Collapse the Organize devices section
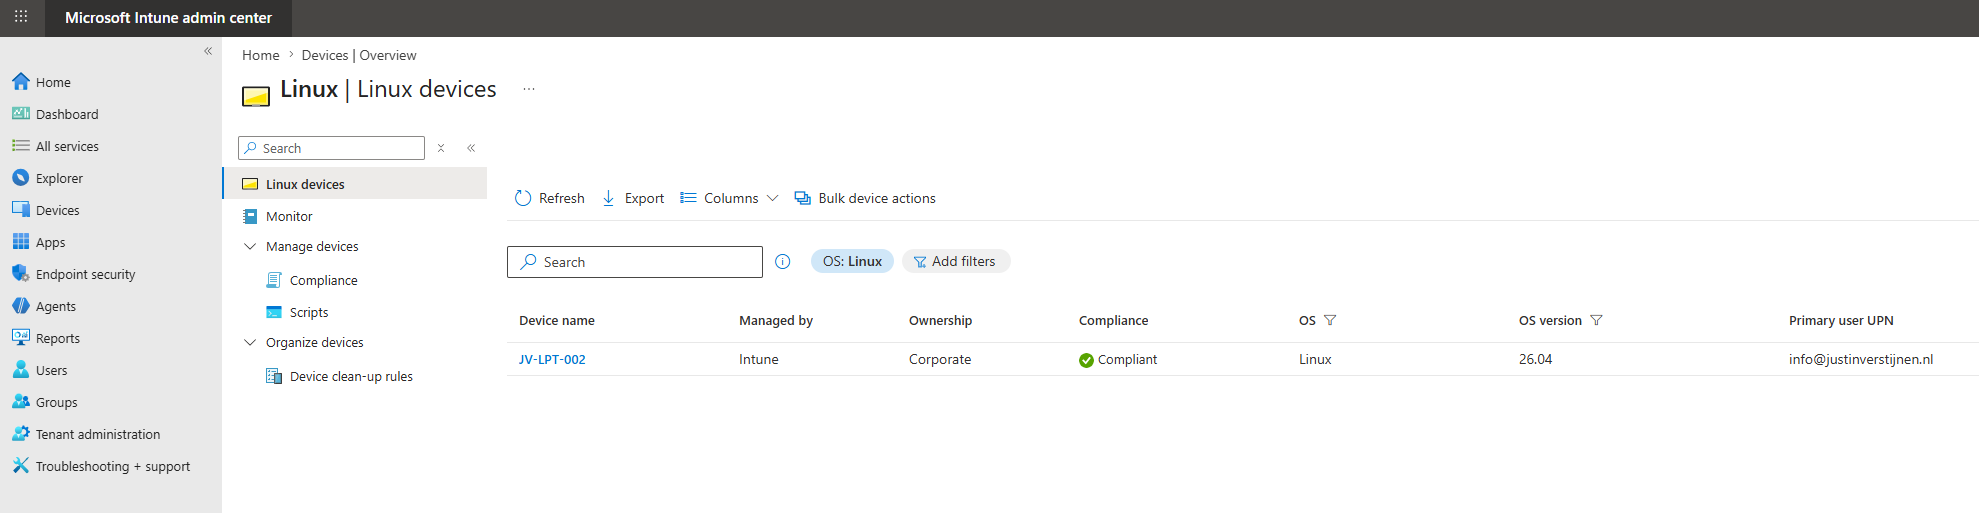The image size is (1979, 513). [x=250, y=342]
